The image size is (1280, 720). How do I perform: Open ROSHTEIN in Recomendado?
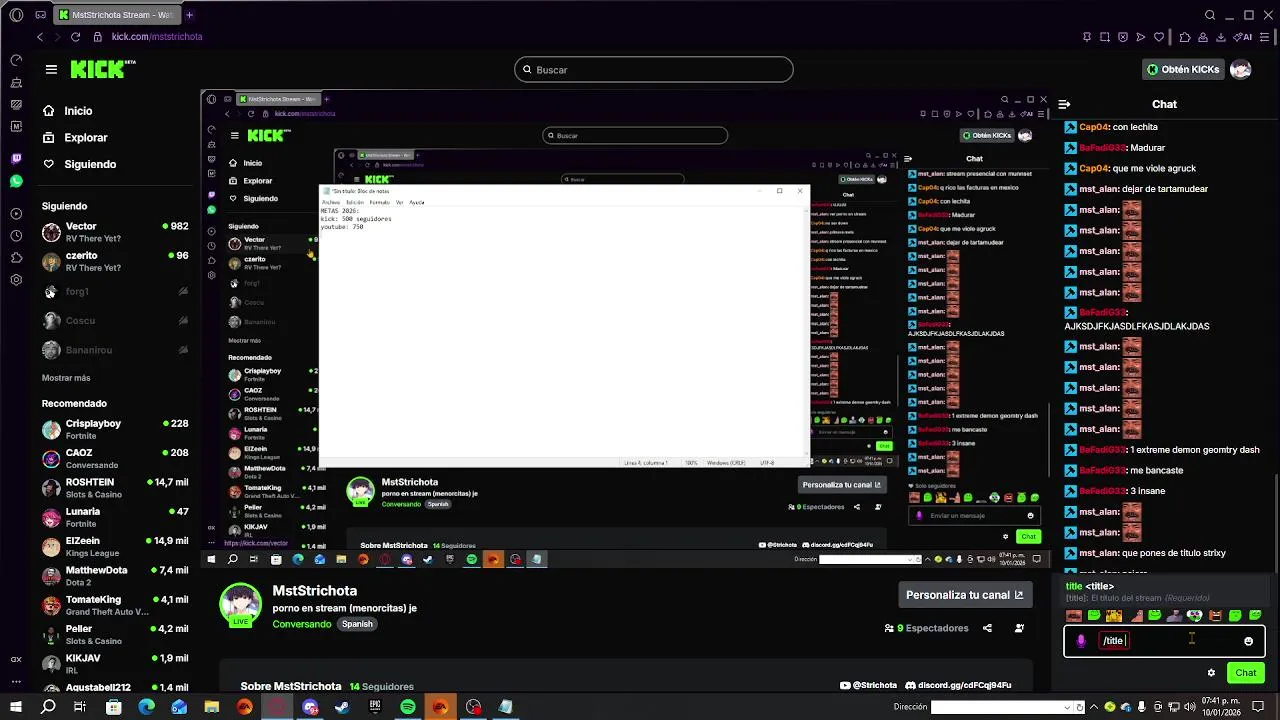click(x=115, y=488)
